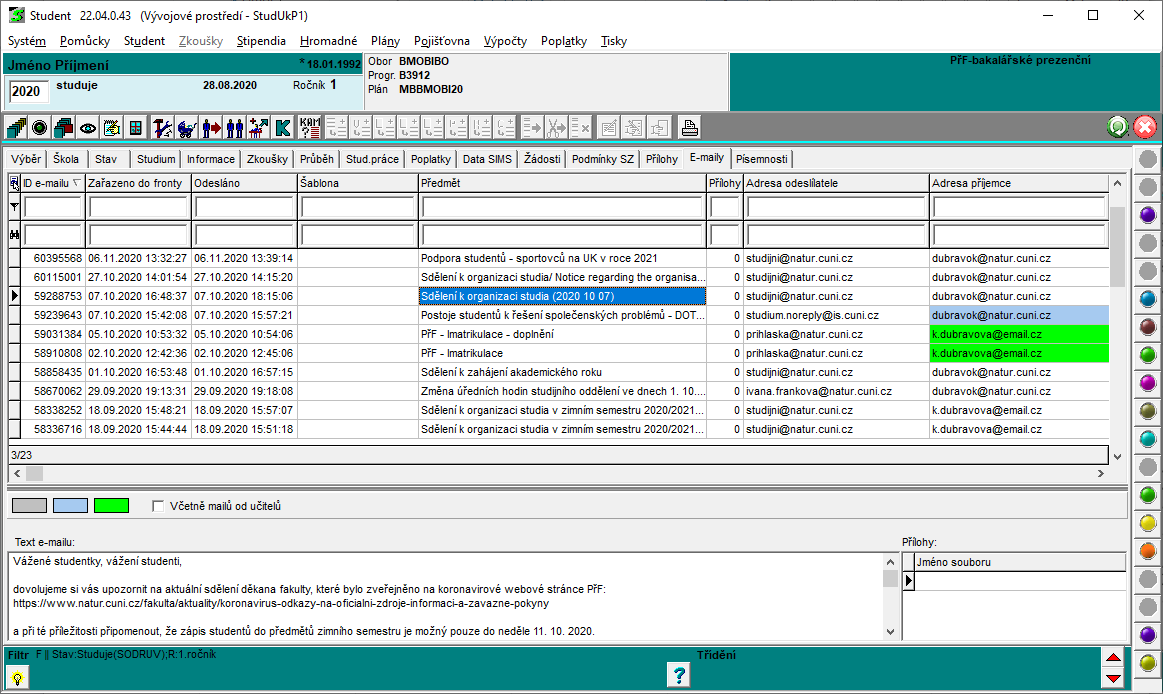Click the red down arrow for sorting

1113,679
